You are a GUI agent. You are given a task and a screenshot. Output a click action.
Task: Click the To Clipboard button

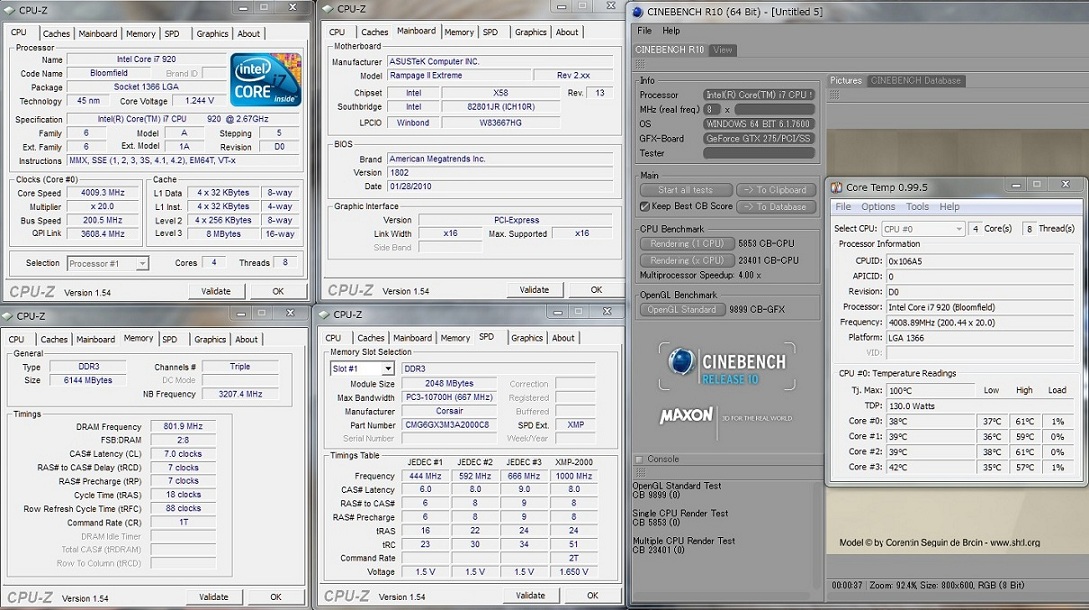click(x=776, y=190)
